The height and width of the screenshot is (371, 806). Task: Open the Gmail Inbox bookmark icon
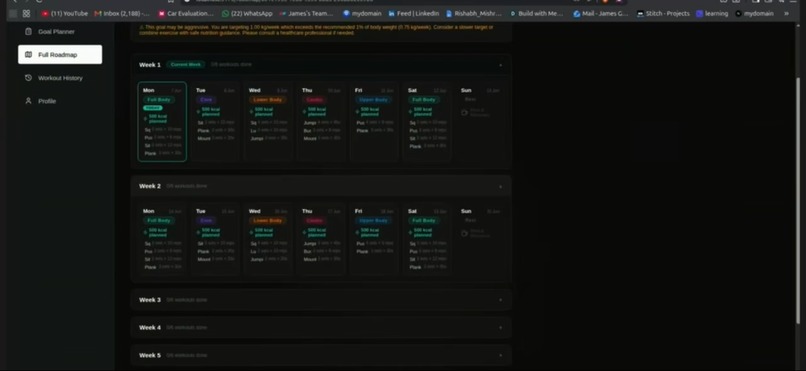click(98, 14)
